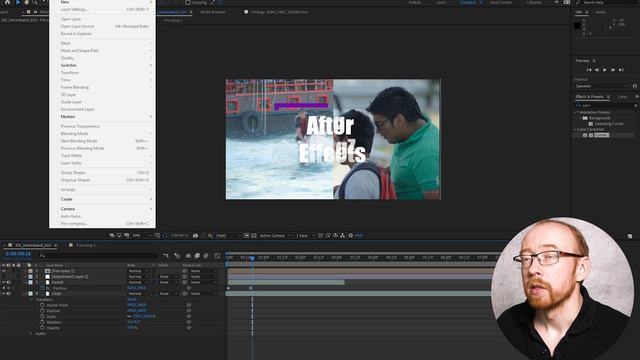Image resolution: width=640 pixels, height=360 pixels.
Task: Click the Rotation stopwatch icon
Action: (x=42, y=322)
